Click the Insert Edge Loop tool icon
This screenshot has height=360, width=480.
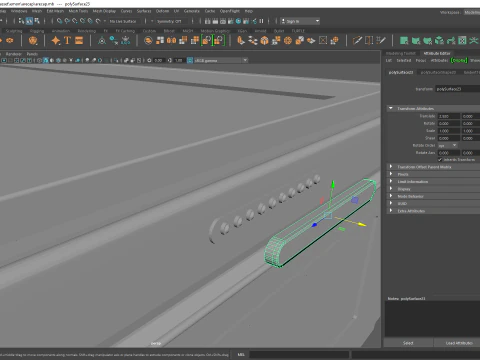tap(369, 41)
